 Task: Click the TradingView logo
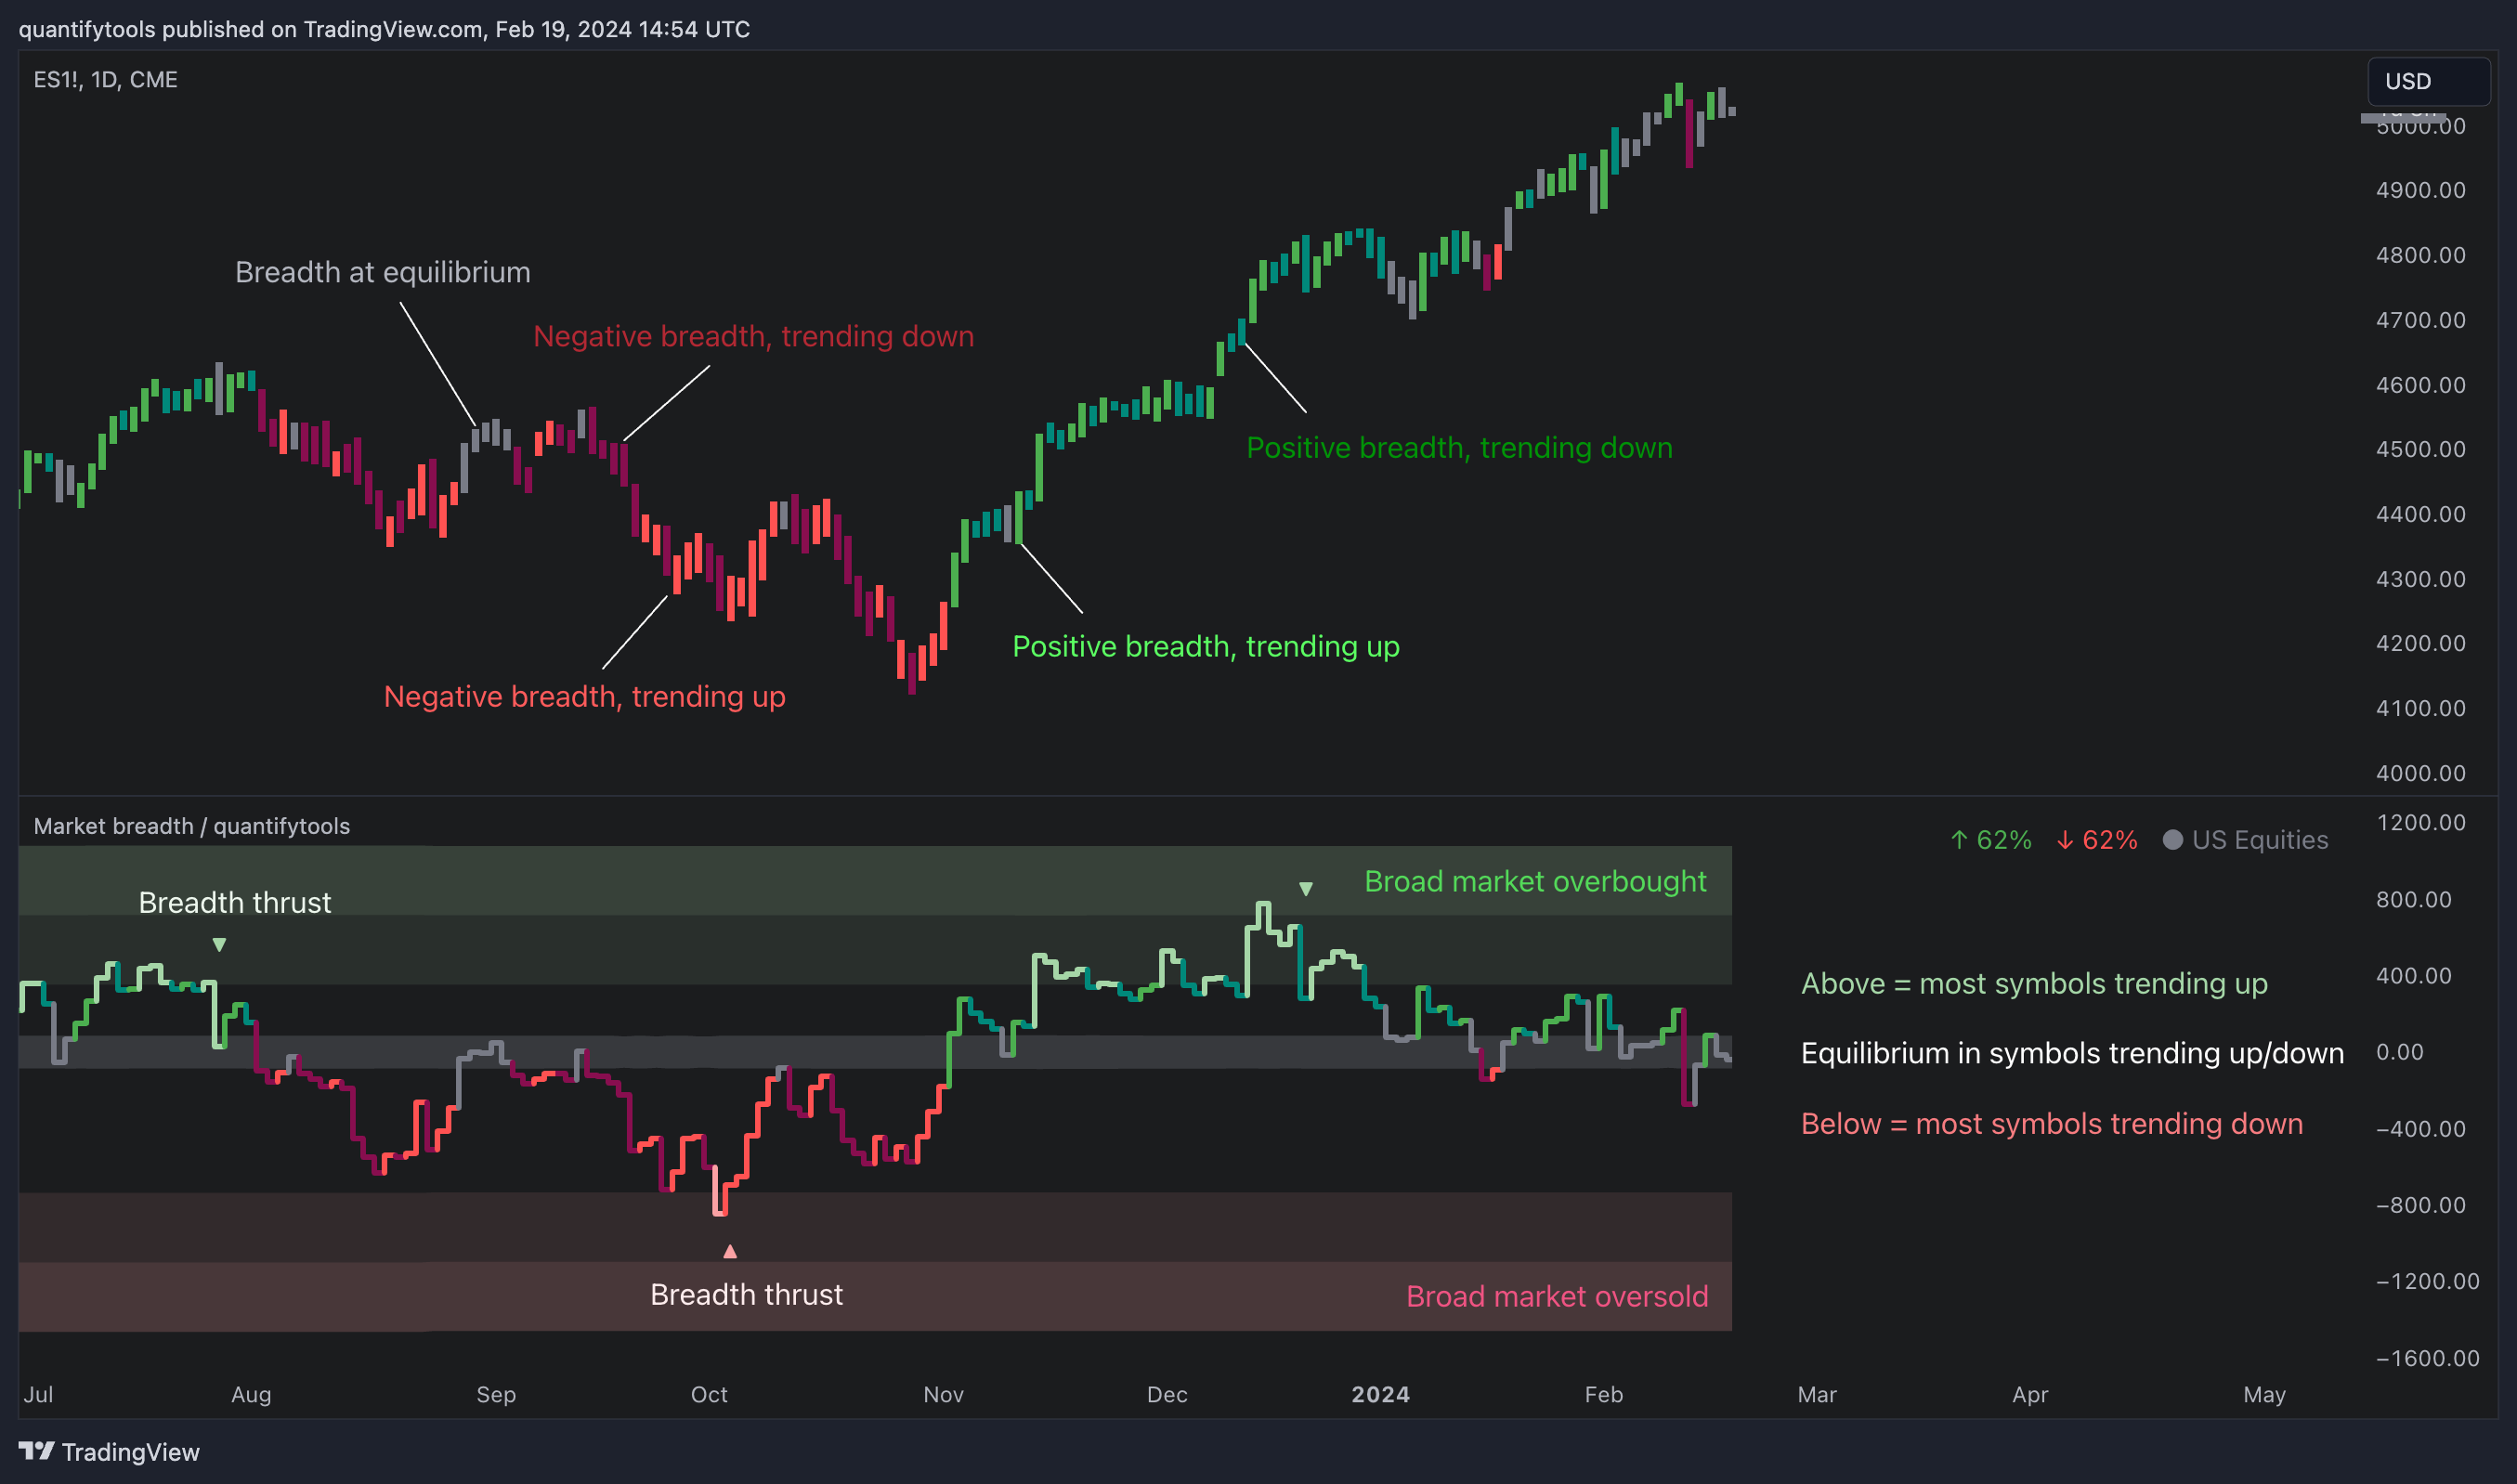point(108,1451)
